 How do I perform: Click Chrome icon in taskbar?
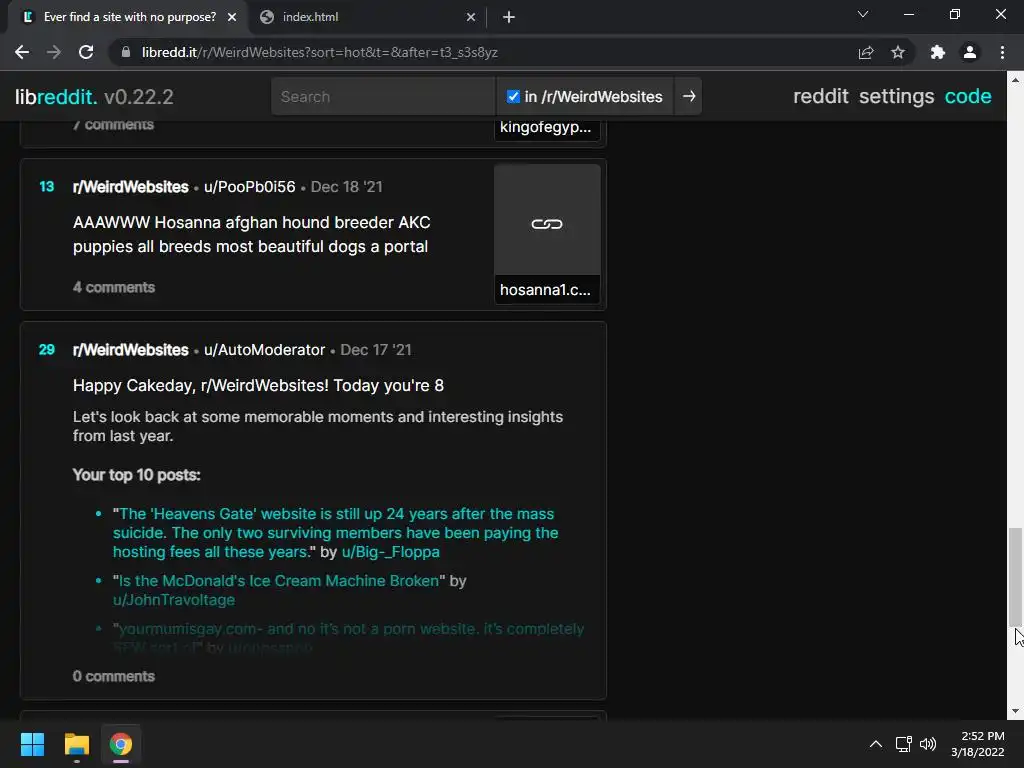[x=121, y=744]
